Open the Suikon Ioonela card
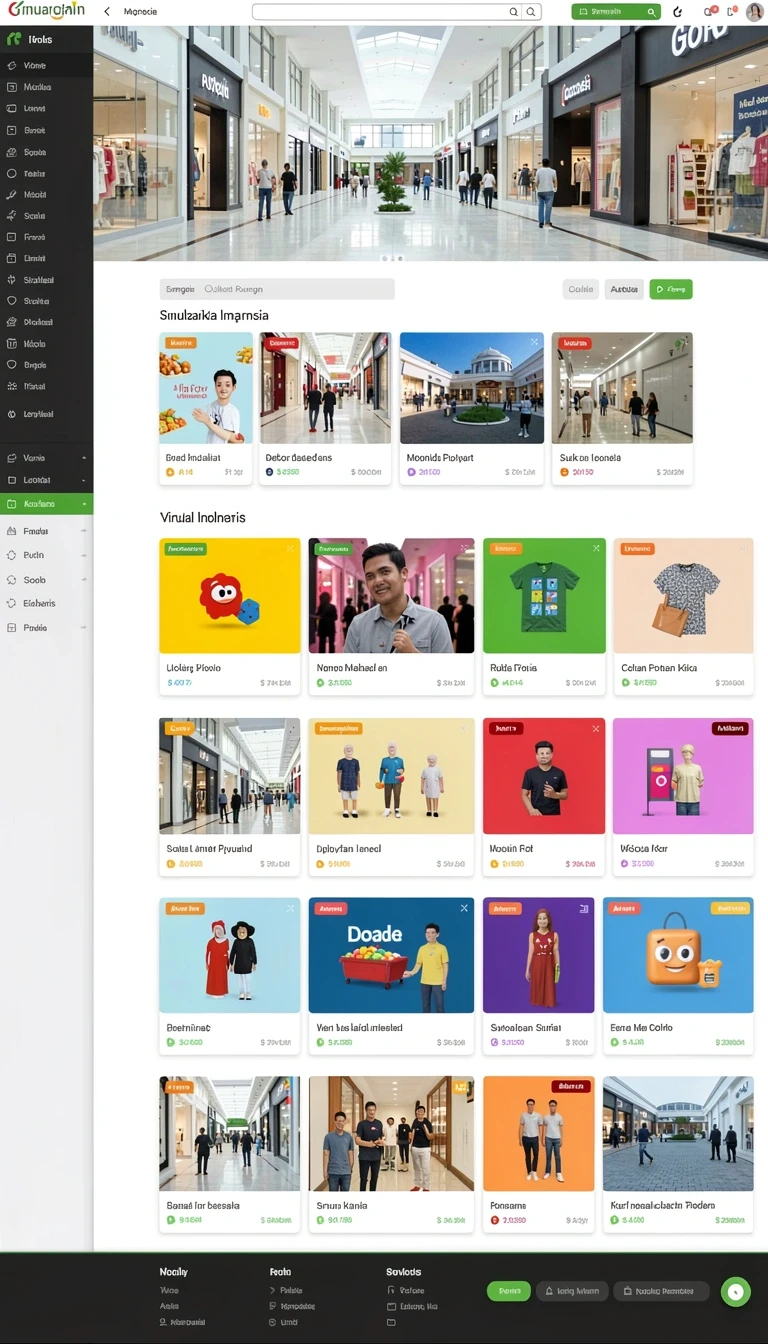 (622, 408)
